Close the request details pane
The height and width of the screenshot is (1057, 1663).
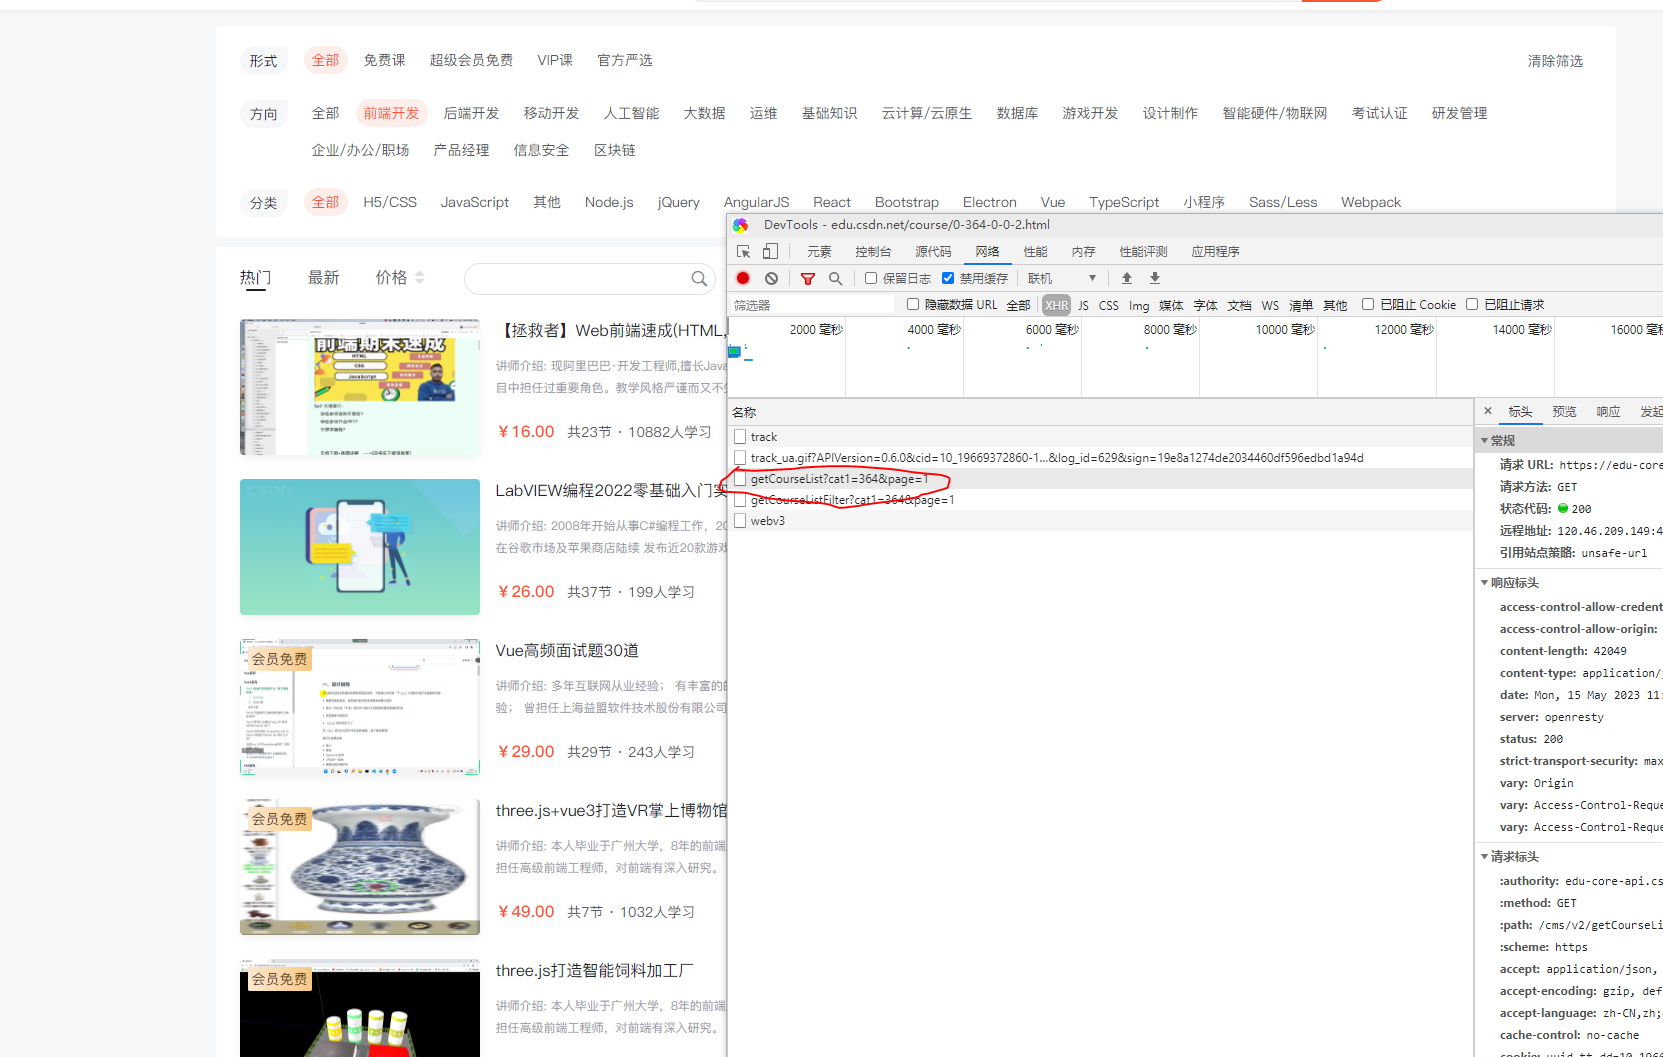tap(1488, 411)
